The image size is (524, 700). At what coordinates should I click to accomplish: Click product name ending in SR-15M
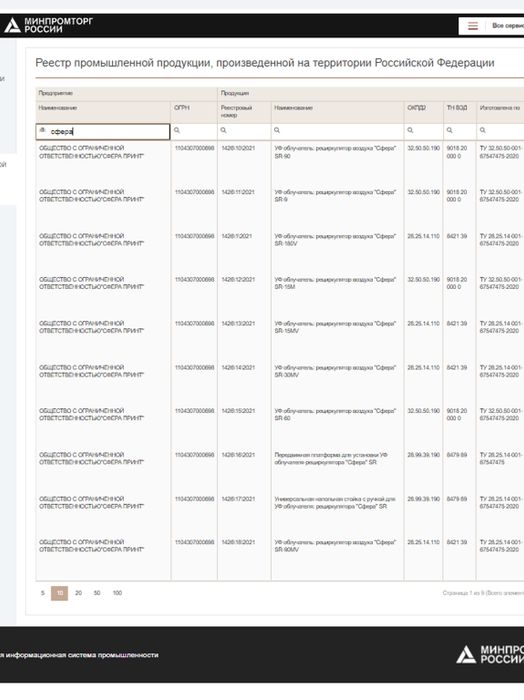click(x=335, y=283)
